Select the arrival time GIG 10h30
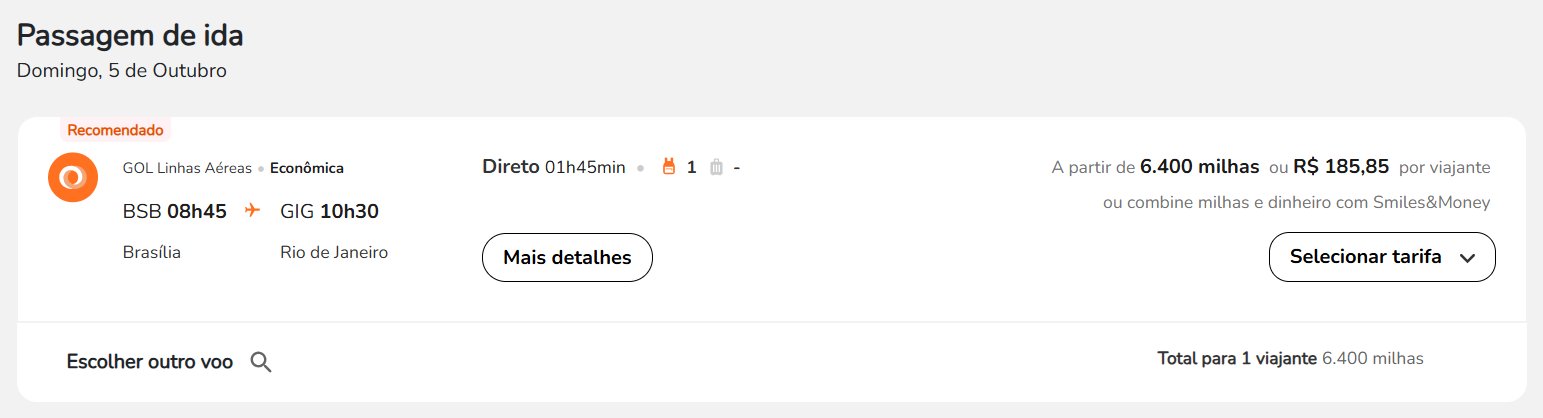 coord(329,211)
